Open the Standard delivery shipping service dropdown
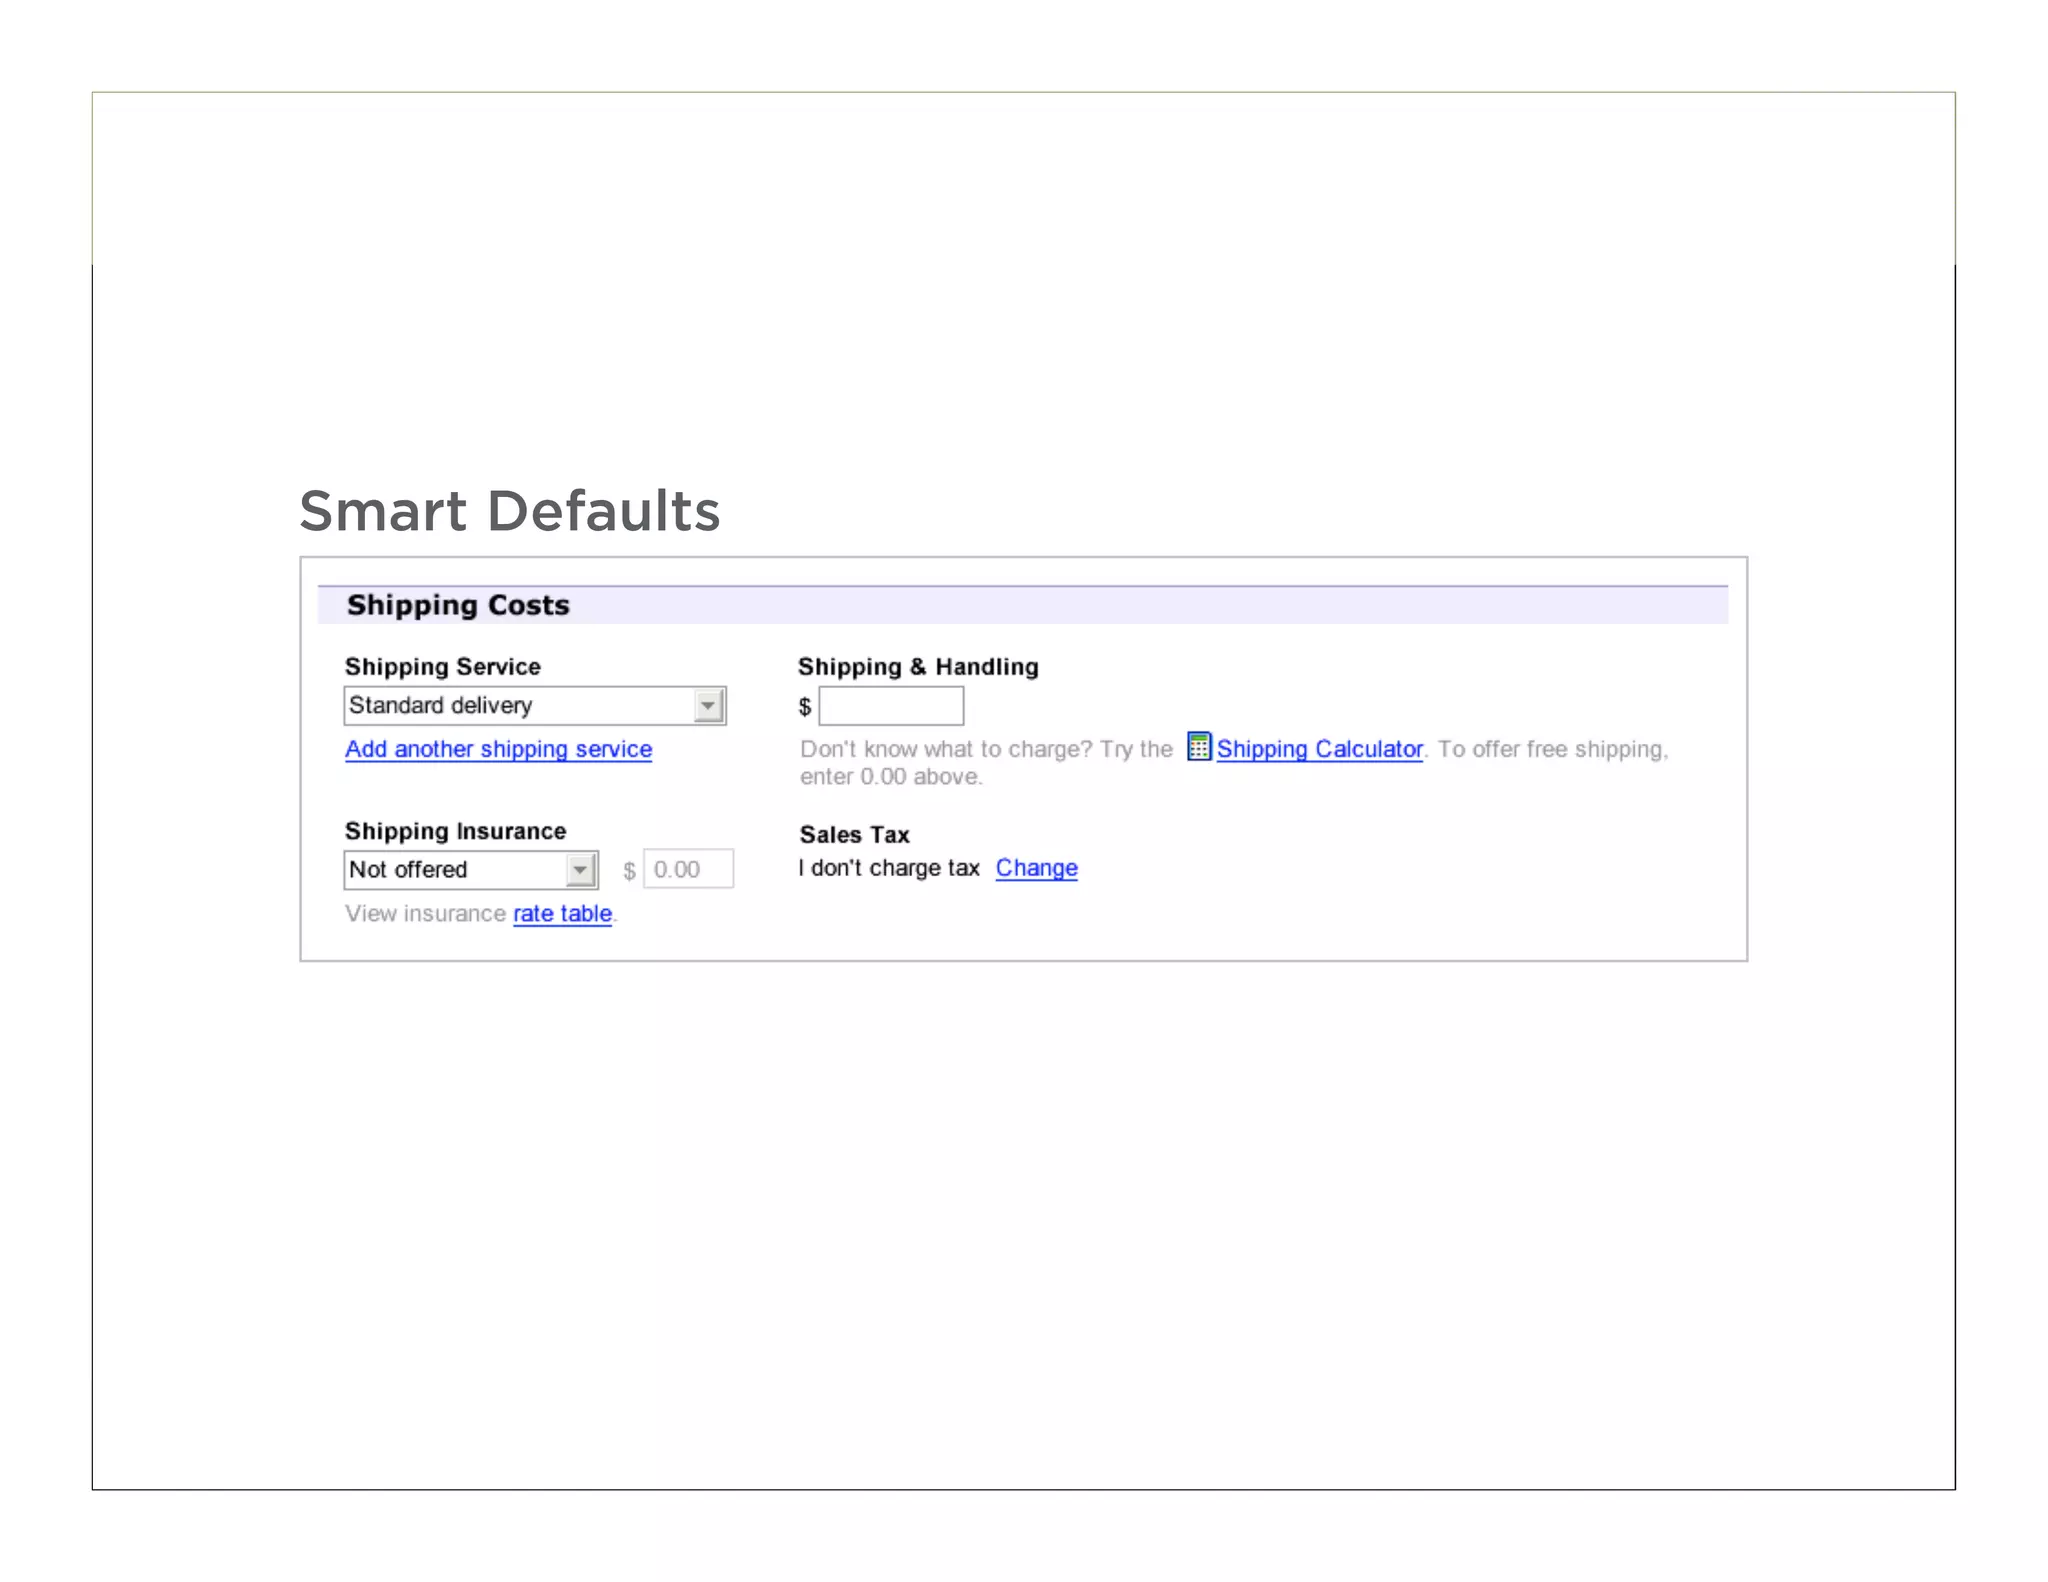 (x=535, y=706)
